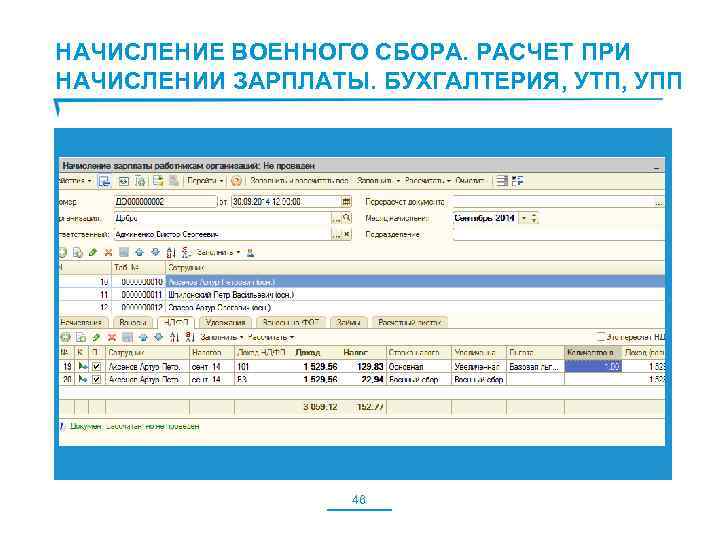The image size is (720, 540).
Task: Click the copy-row icon in employees toolbar
Action: pos(78,253)
